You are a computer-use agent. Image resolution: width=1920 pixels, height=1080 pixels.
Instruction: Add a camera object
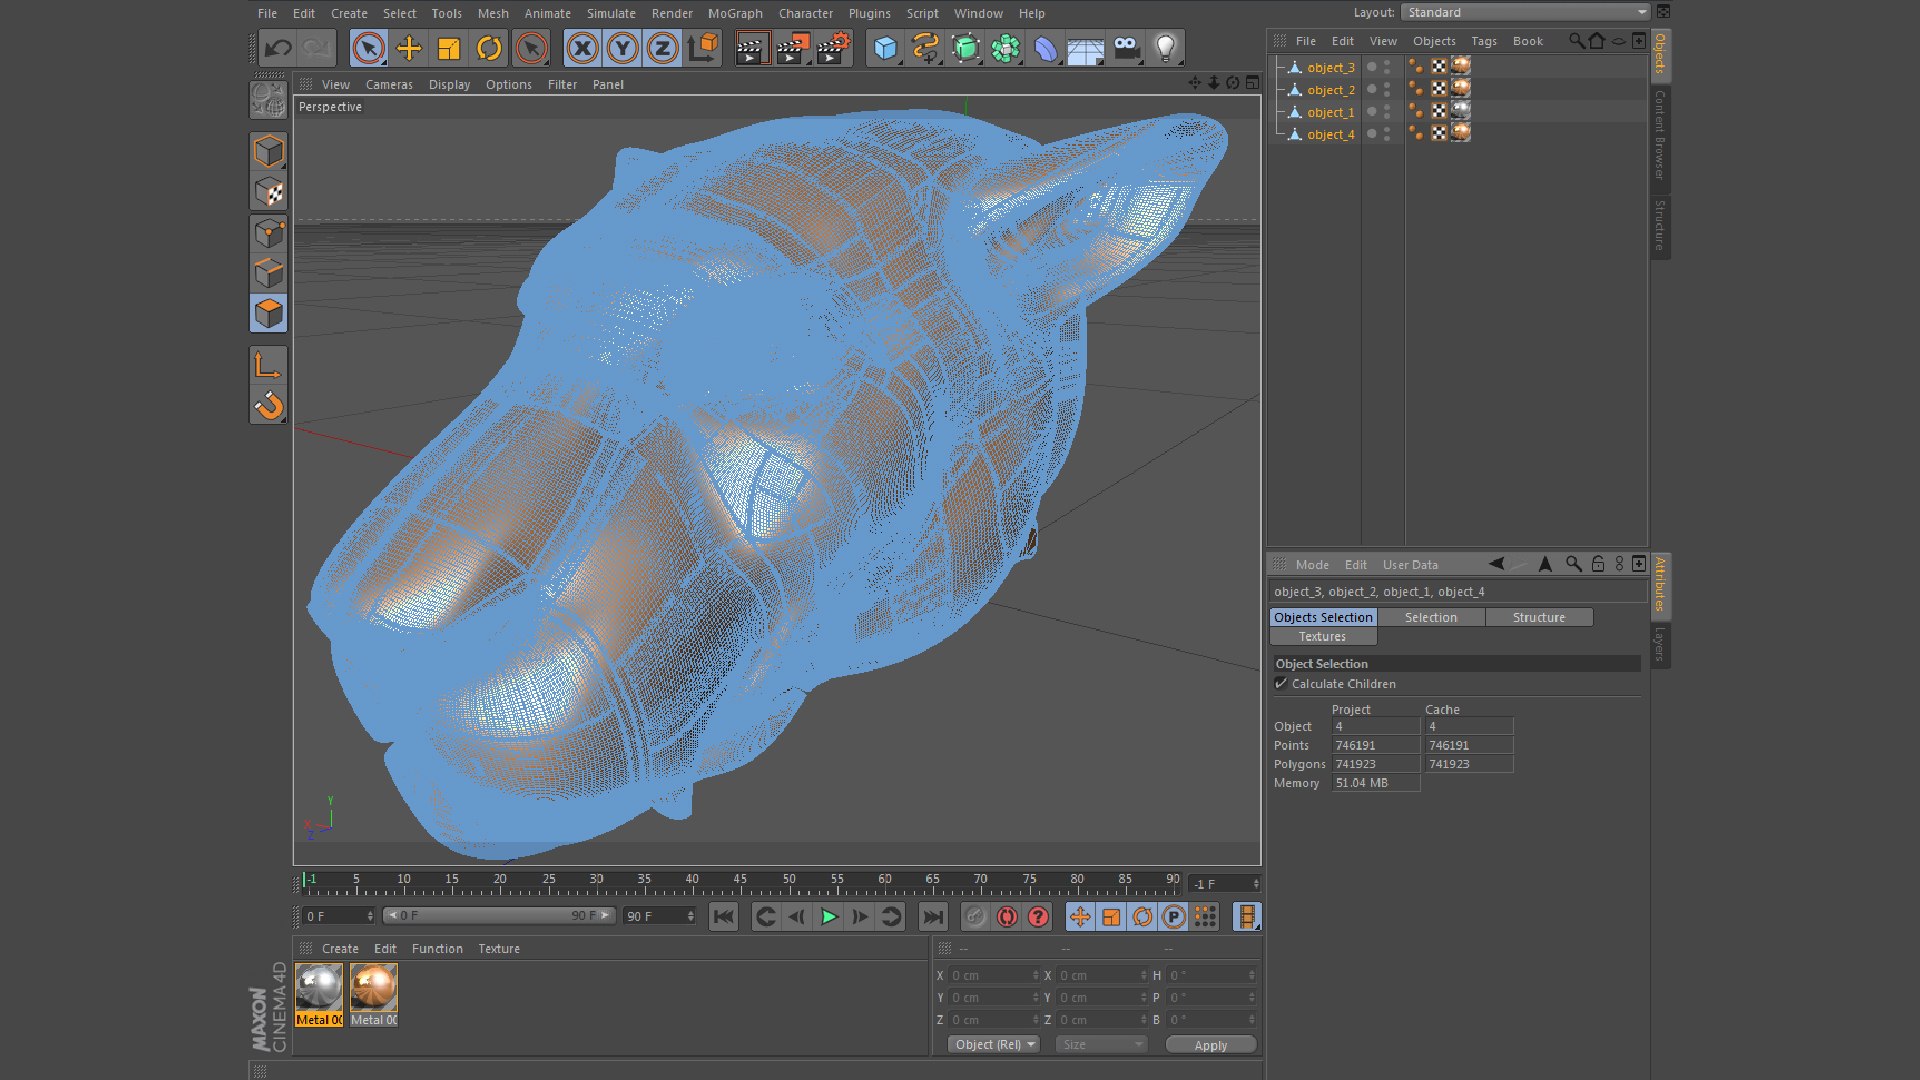click(x=1126, y=48)
